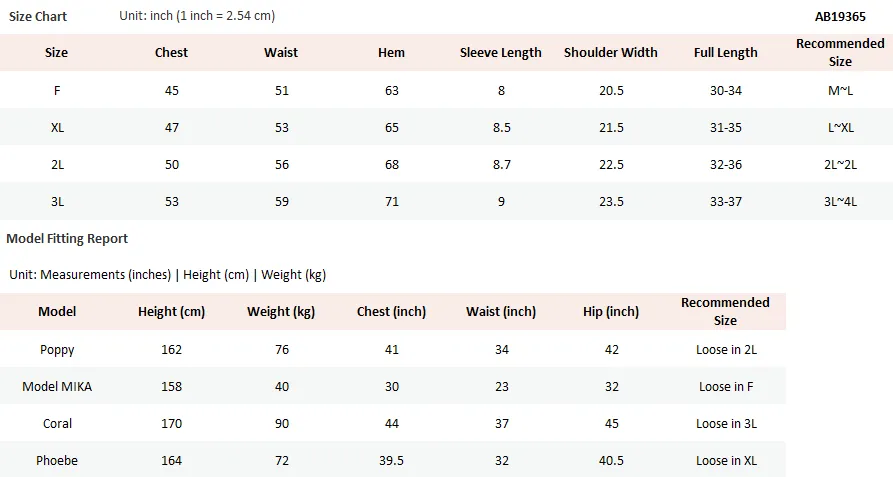Click the Loose in XL recommendation
This screenshot has width=893, height=477.
pyautogui.click(x=726, y=460)
